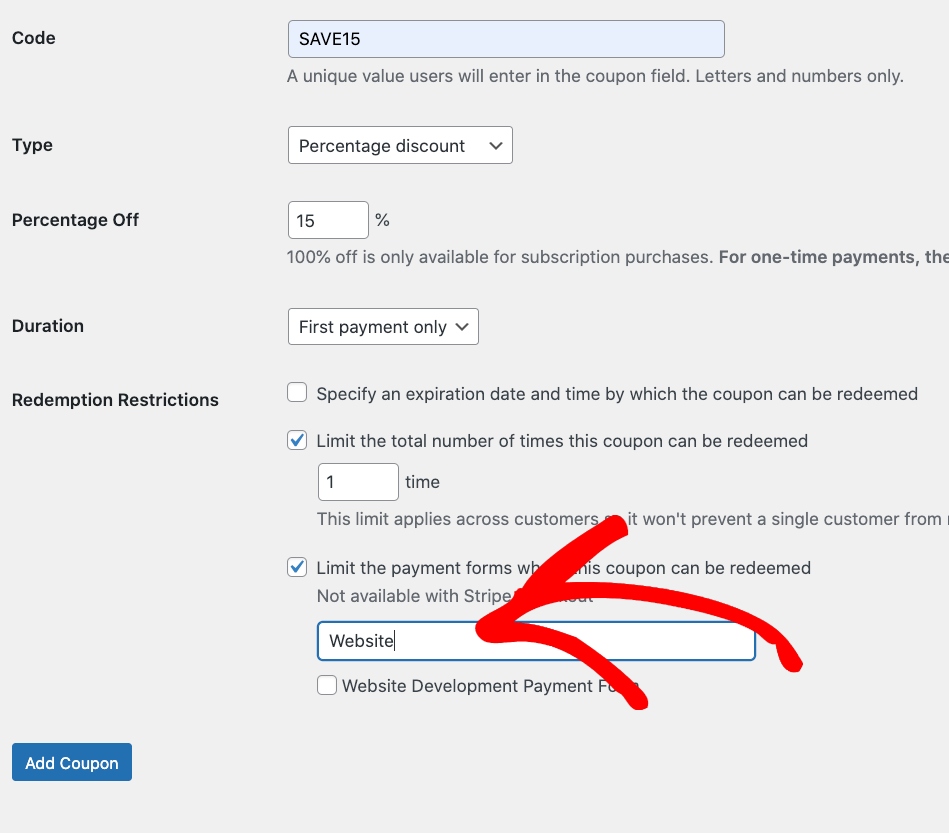Click the Redemption Restrictions heading
This screenshot has width=949, height=833.
click(x=115, y=400)
